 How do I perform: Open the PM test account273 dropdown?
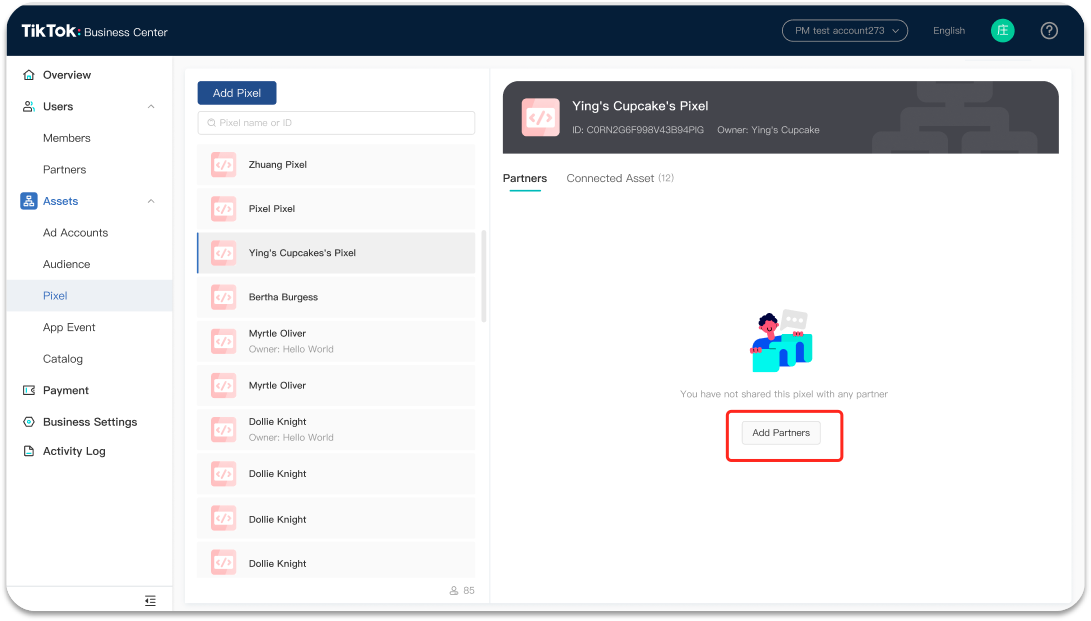pos(845,31)
